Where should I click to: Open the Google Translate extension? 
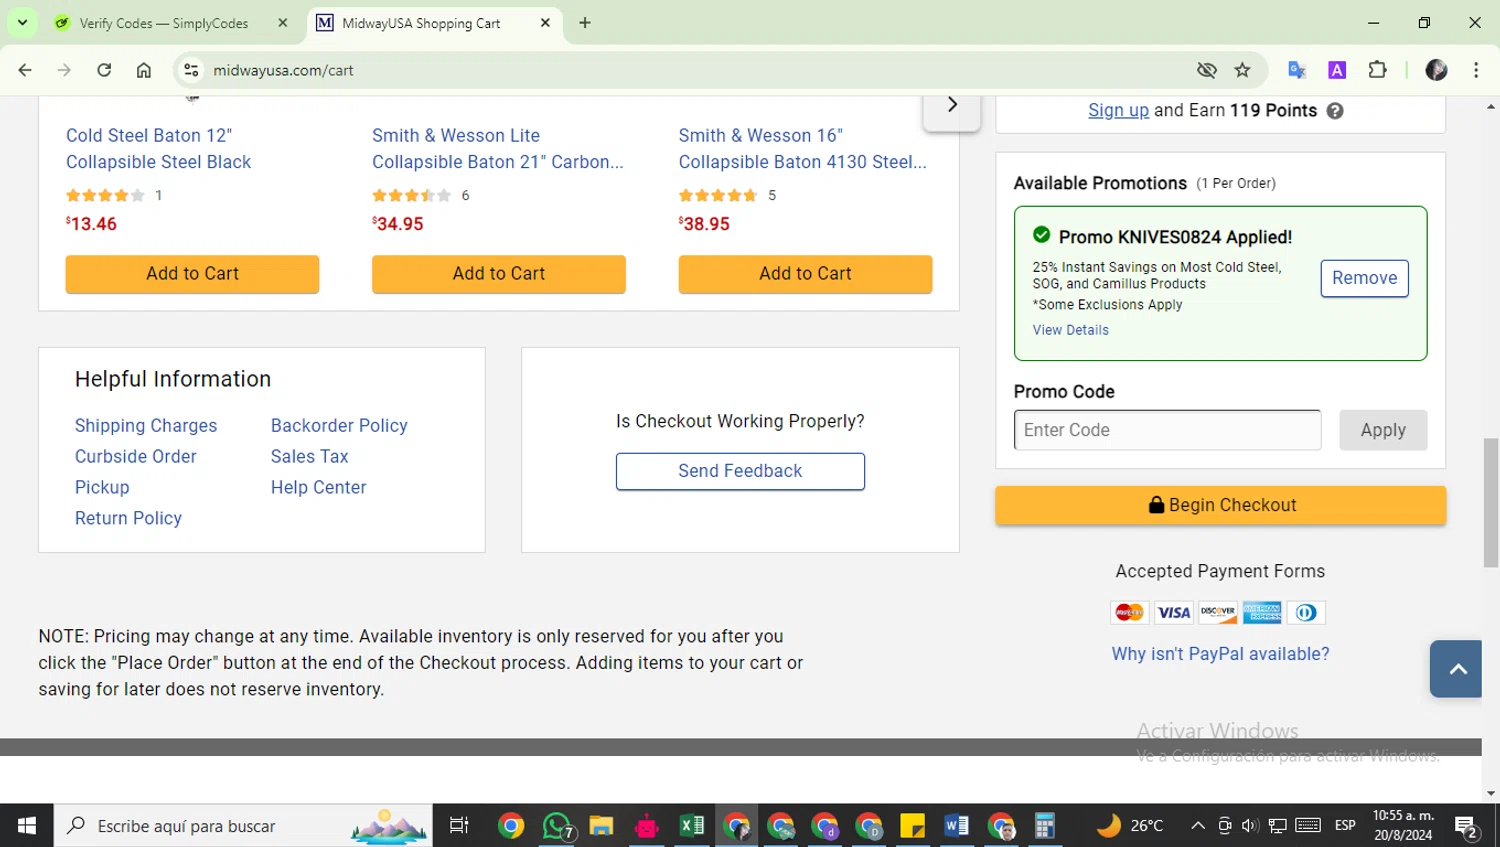point(1297,70)
